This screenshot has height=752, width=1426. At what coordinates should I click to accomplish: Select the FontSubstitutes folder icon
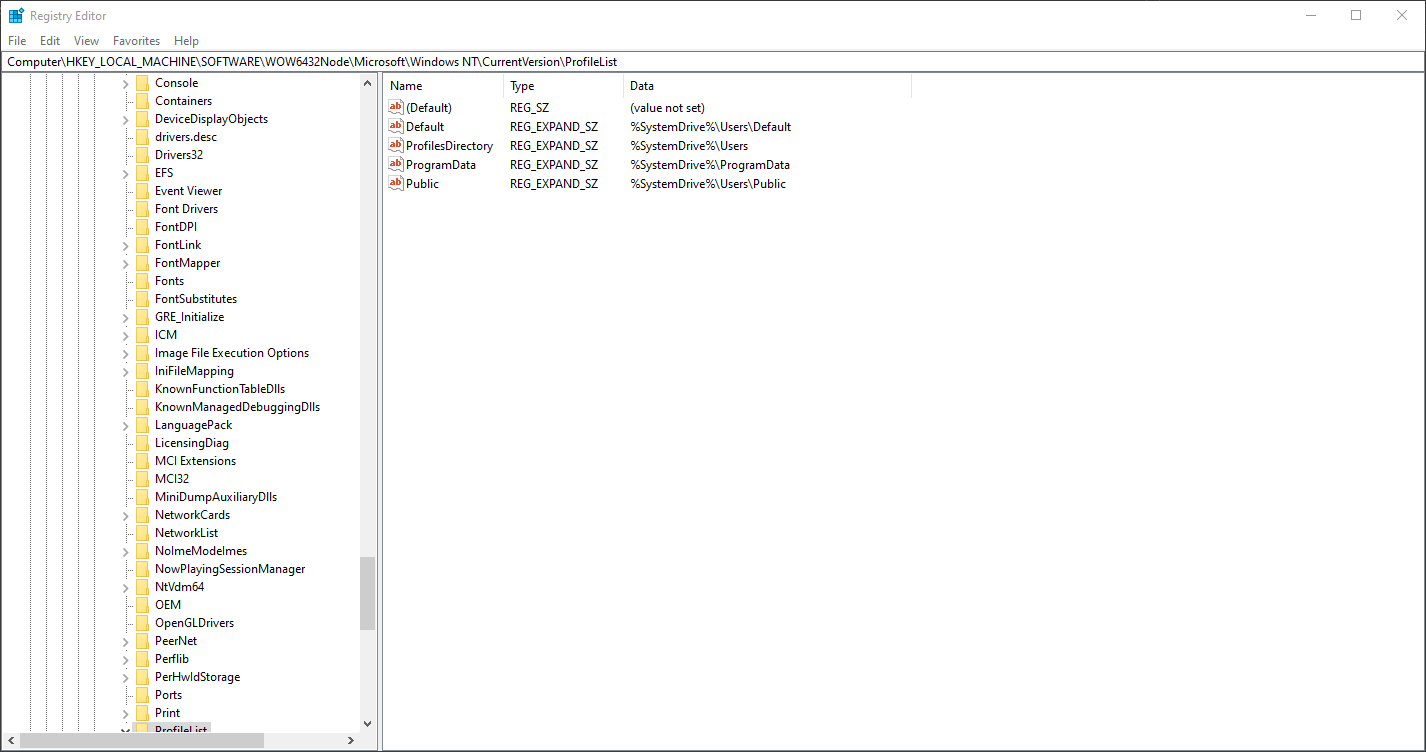click(142, 299)
